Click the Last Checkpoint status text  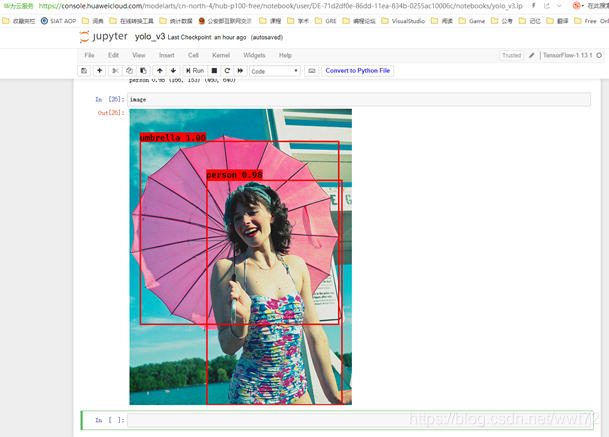(207, 37)
